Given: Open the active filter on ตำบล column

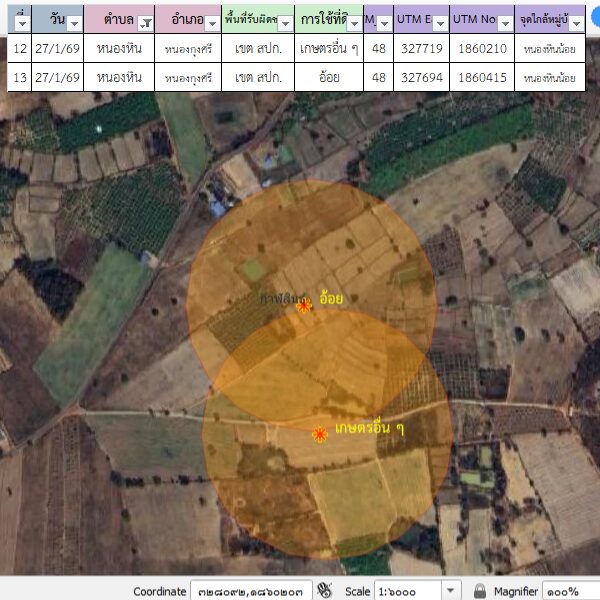Looking at the screenshot, I should (x=146, y=22).
